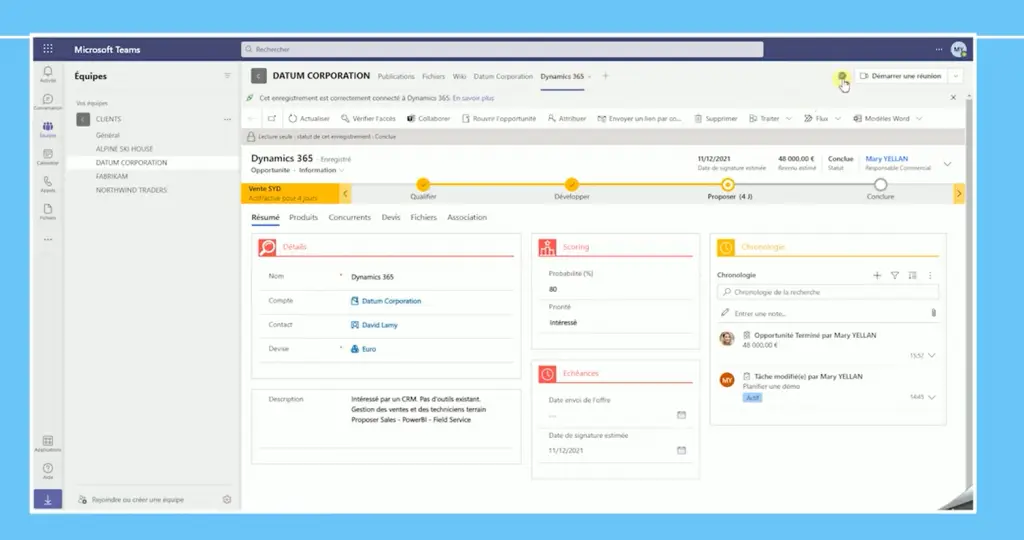Screen dimensions: 1024x540
Task: Select the Qualifier stage marker
Action: click(x=423, y=185)
